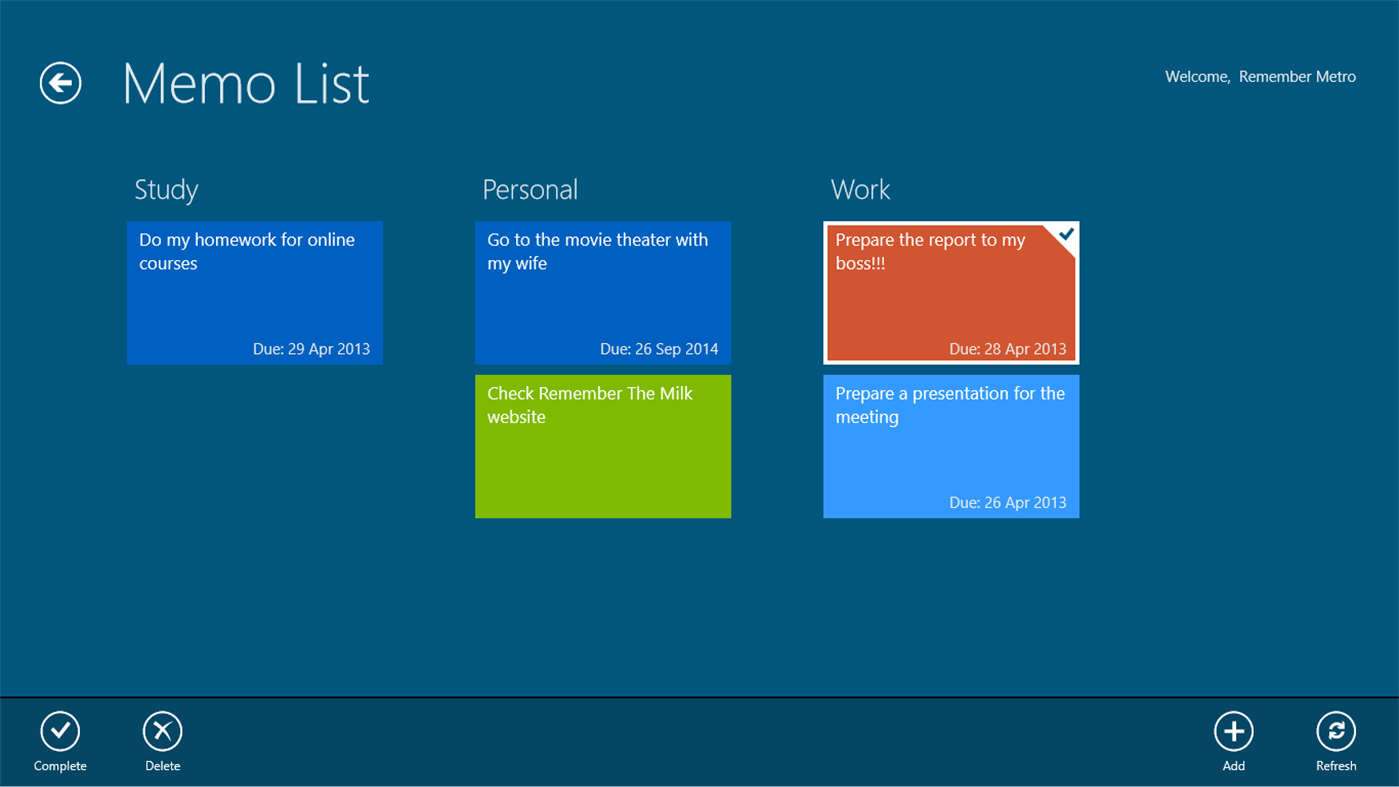This screenshot has width=1399, height=787.
Task: Refresh the memo list
Action: tap(1336, 731)
